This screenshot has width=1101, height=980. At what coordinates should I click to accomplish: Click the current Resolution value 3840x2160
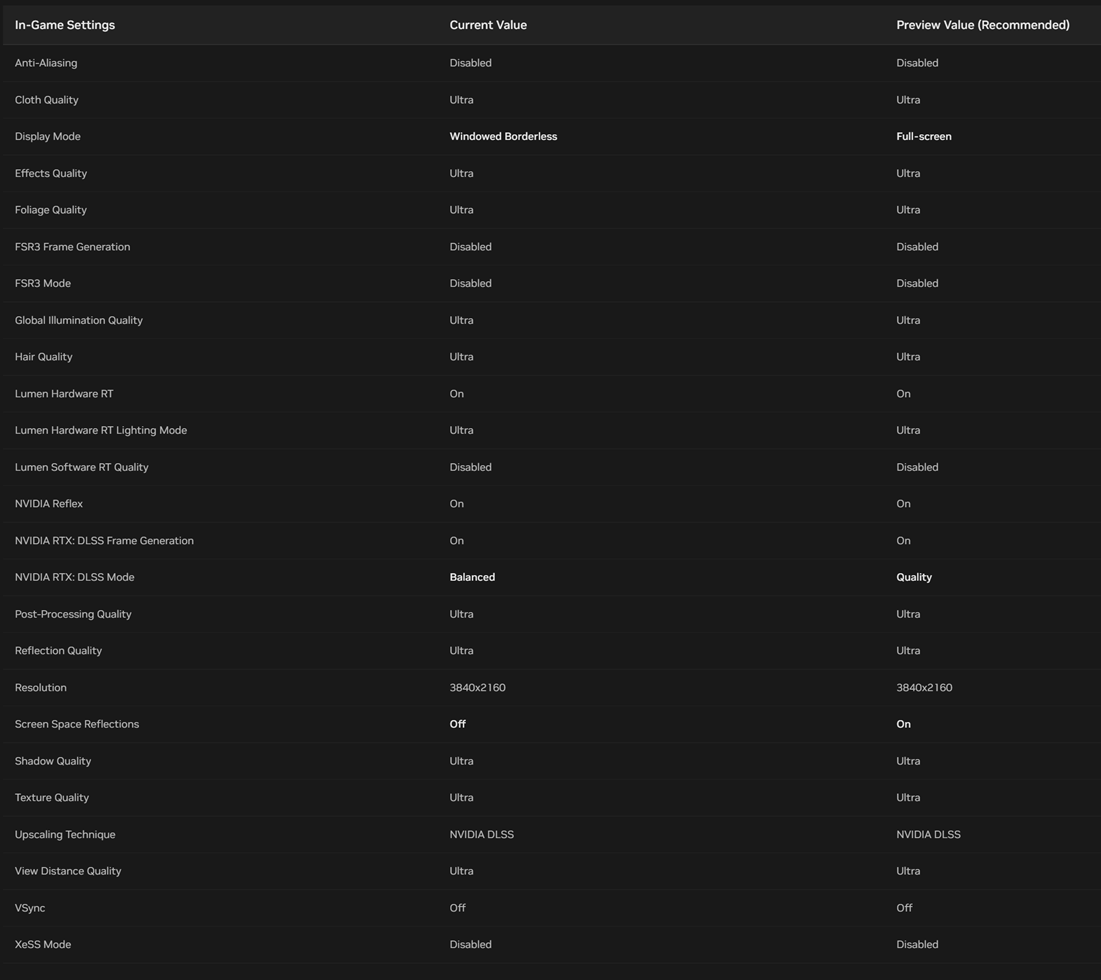click(x=478, y=688)
